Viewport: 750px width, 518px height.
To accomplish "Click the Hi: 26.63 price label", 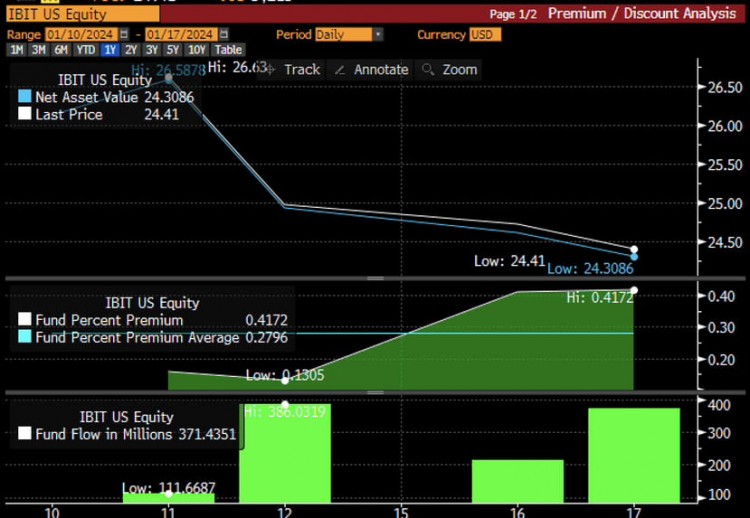I will pos(237,67).
